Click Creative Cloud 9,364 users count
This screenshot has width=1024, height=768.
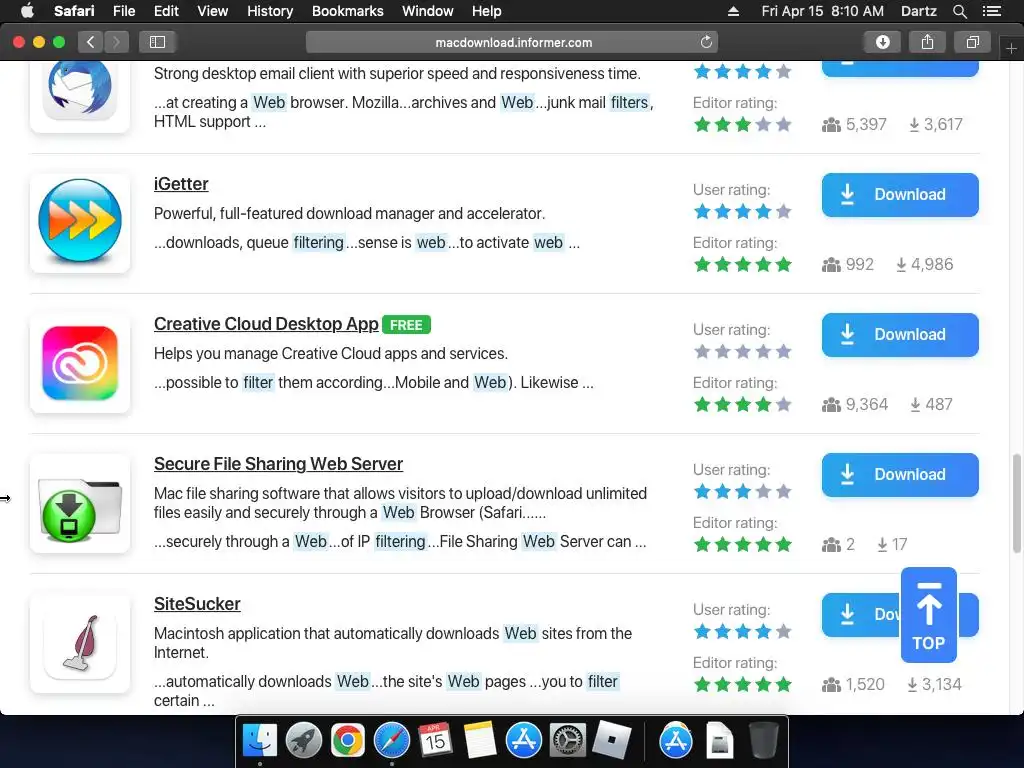(855, 404)
